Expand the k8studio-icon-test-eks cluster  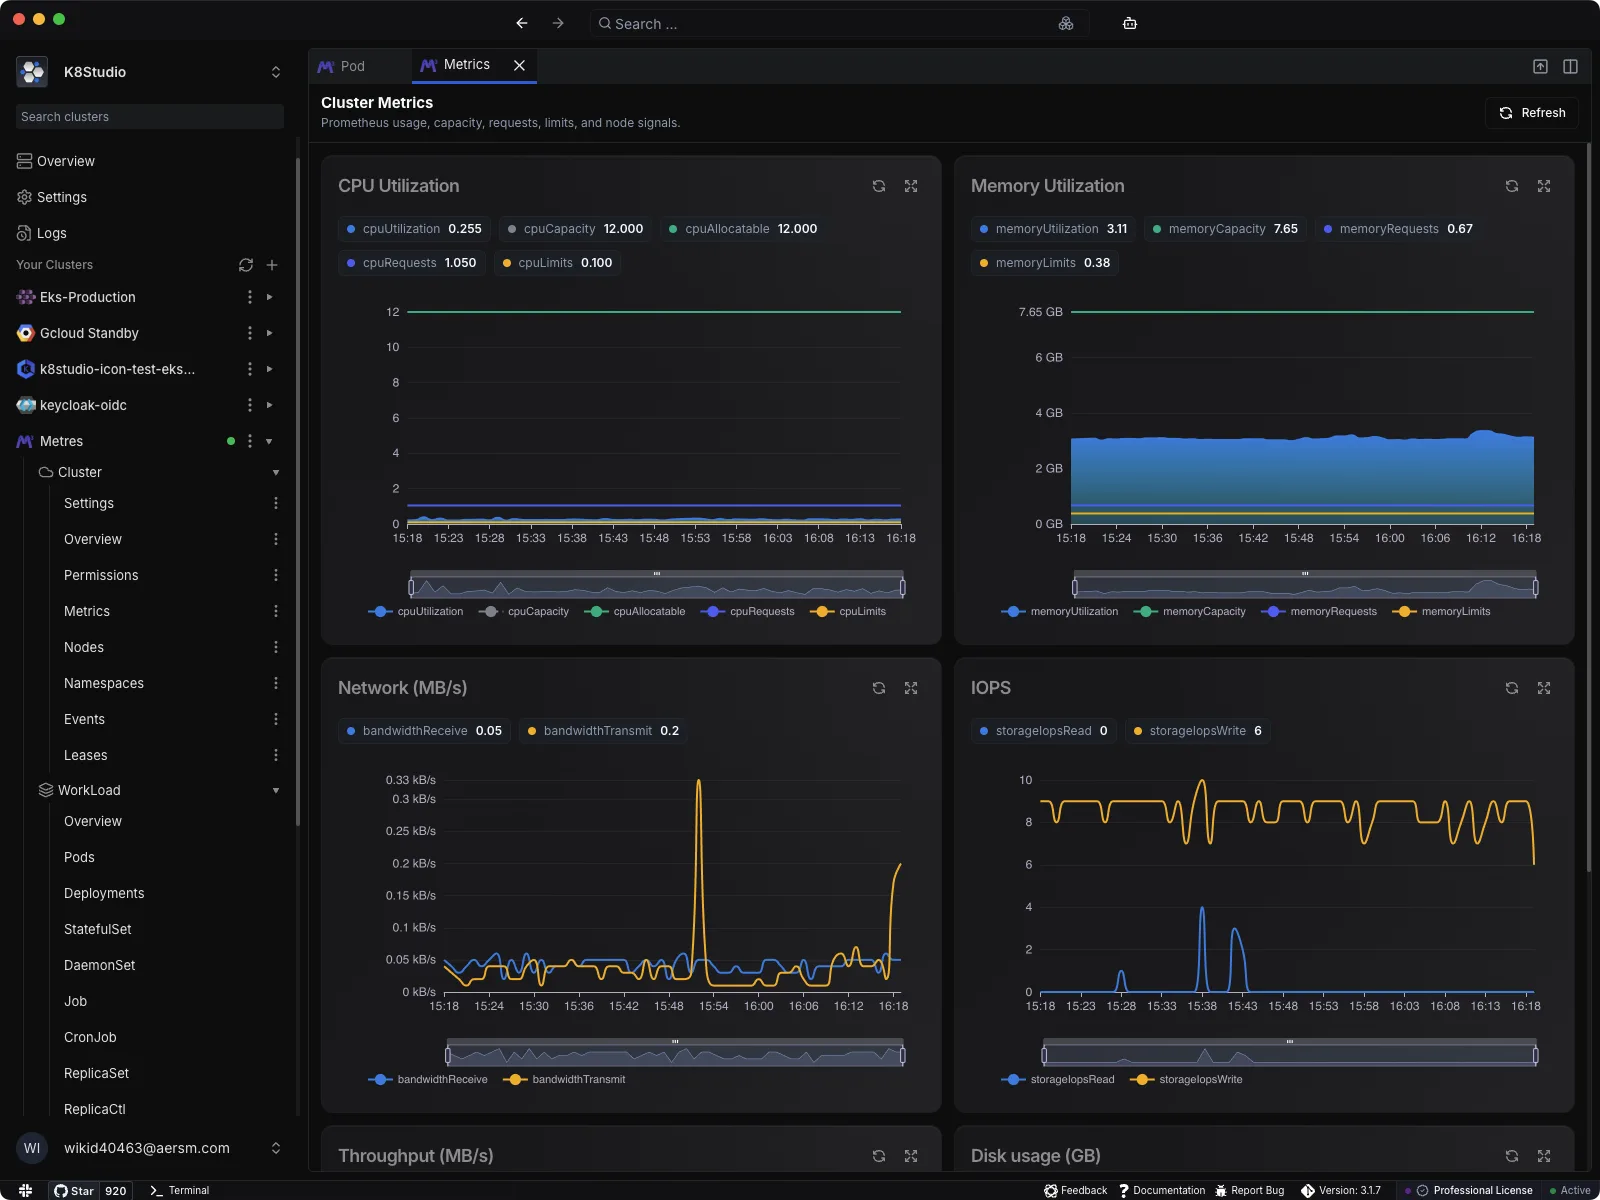[x=269, y=369]
